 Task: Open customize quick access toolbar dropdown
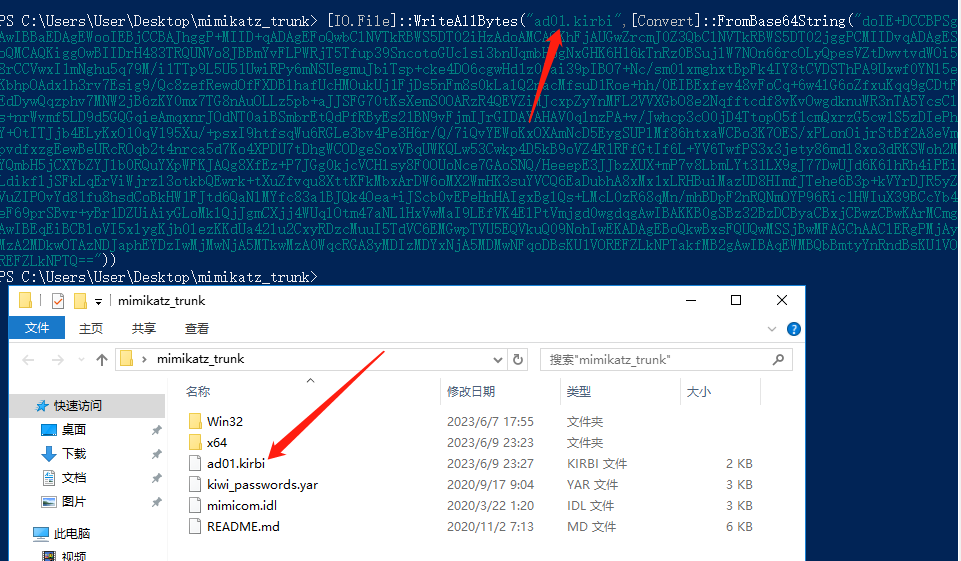tap(98, 301)
